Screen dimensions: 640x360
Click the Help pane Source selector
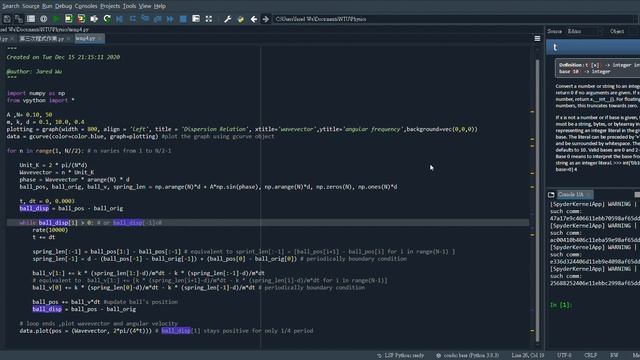tap(574, 31)
